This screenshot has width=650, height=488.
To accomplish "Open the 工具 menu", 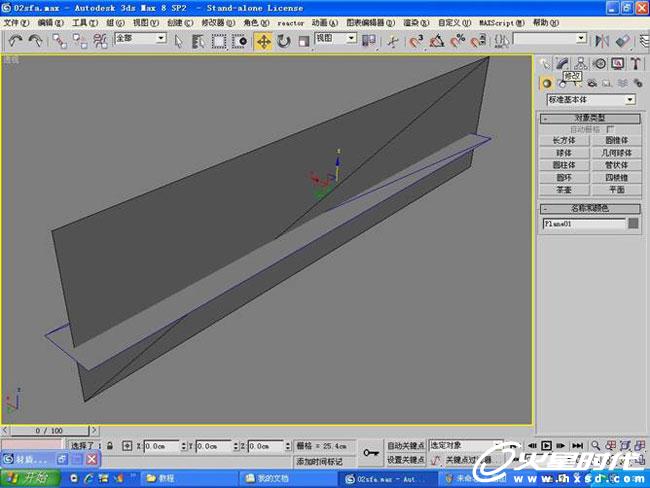I will (85, 23).
